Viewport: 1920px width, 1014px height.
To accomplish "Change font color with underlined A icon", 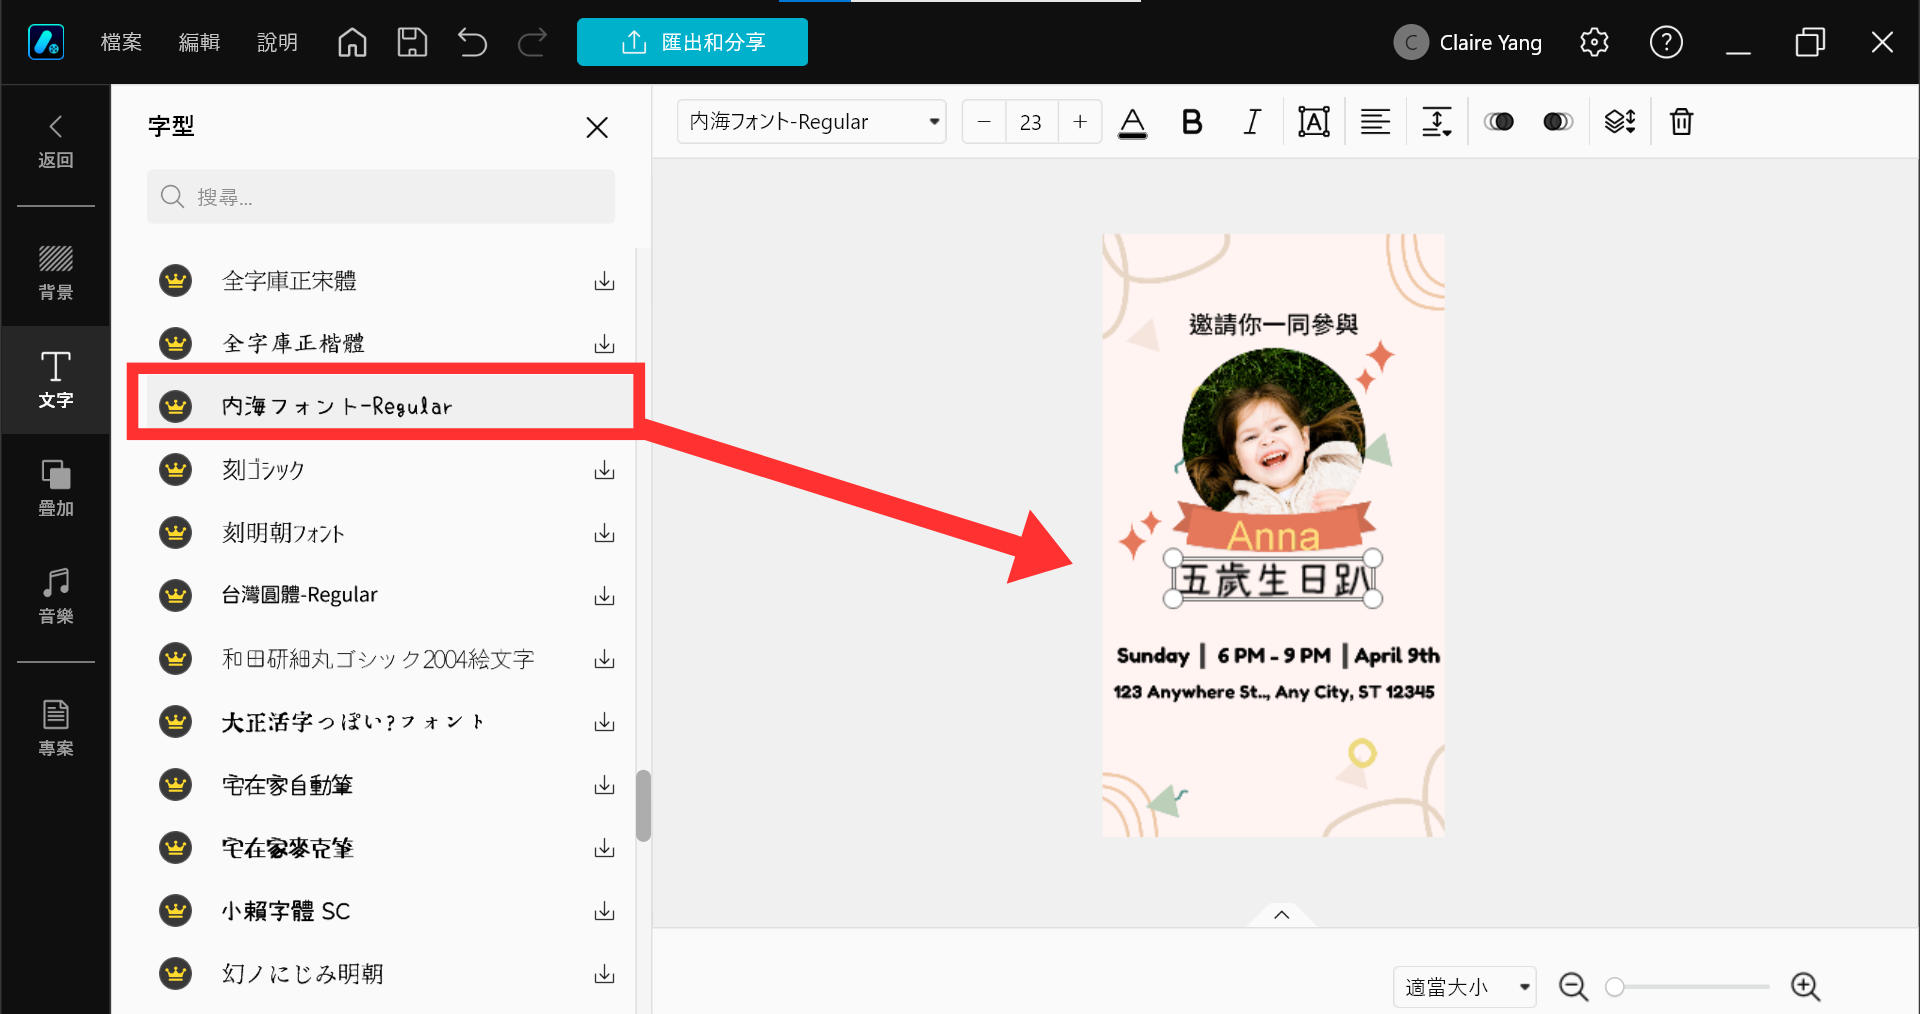I will click(x=1132, y=122).
